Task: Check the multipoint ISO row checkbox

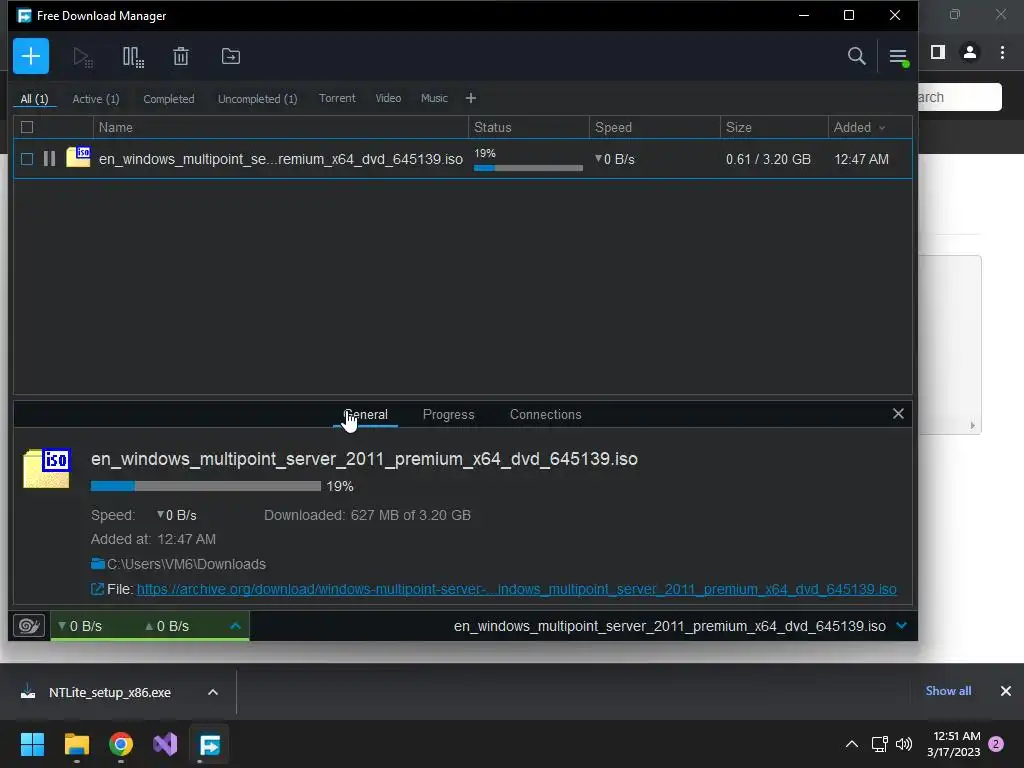Action: tap(27, 159)
